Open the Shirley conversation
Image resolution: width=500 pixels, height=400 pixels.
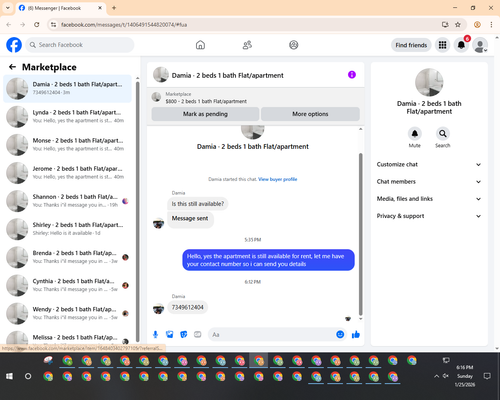67,229
